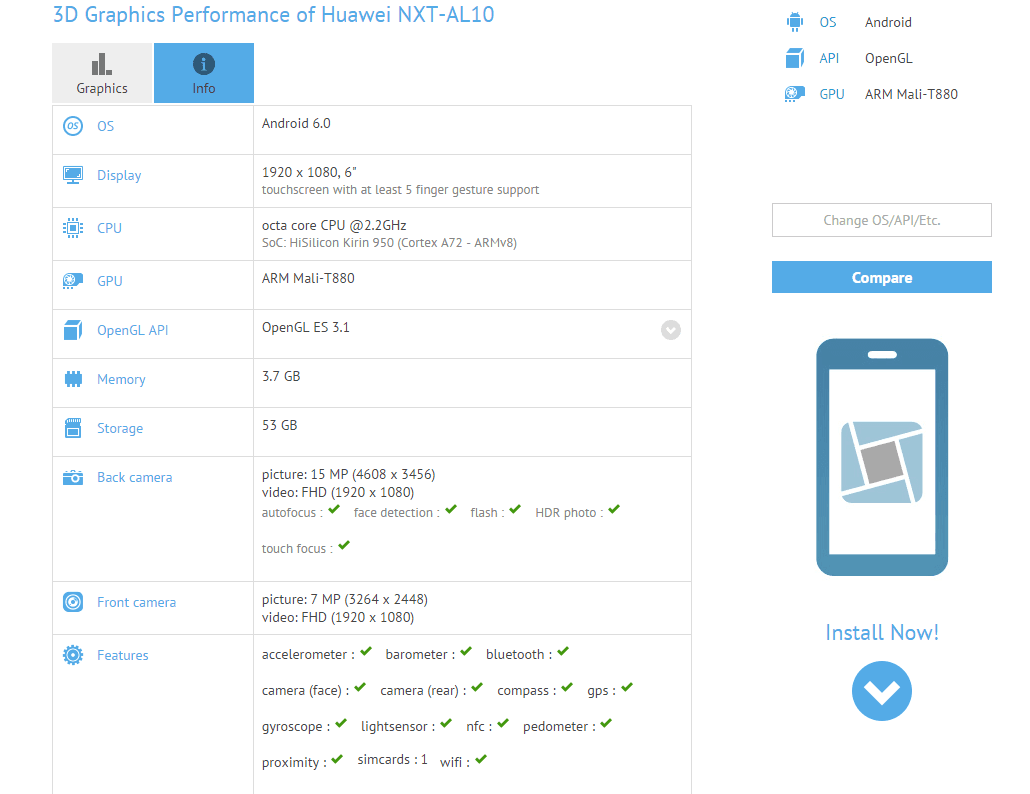Click the Features row label

pyautogui.click(x=123, y=655)
